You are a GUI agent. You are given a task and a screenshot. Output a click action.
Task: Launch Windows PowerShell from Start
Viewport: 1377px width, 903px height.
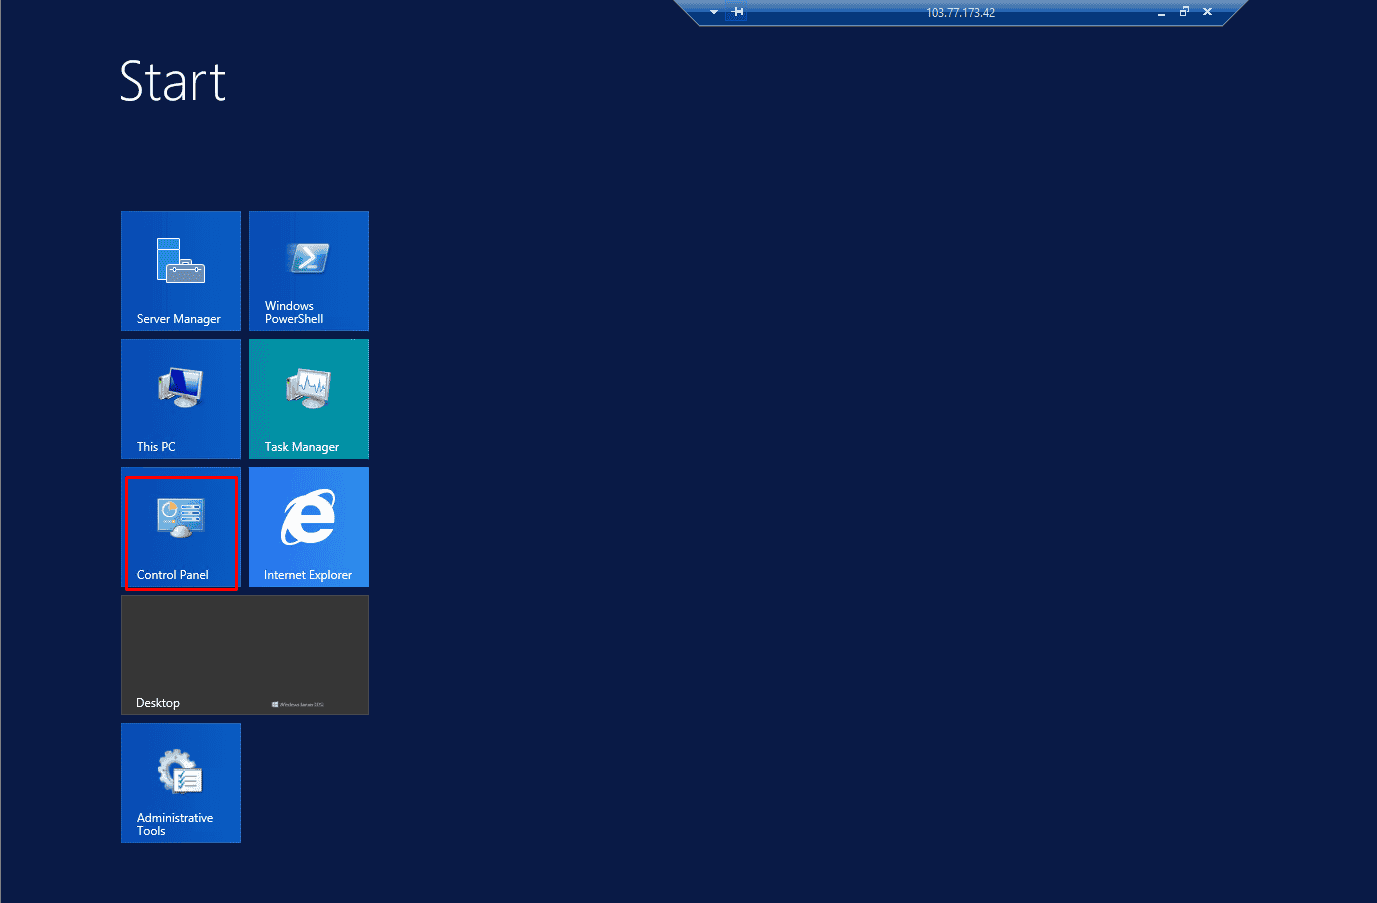[x=309, y=271]
